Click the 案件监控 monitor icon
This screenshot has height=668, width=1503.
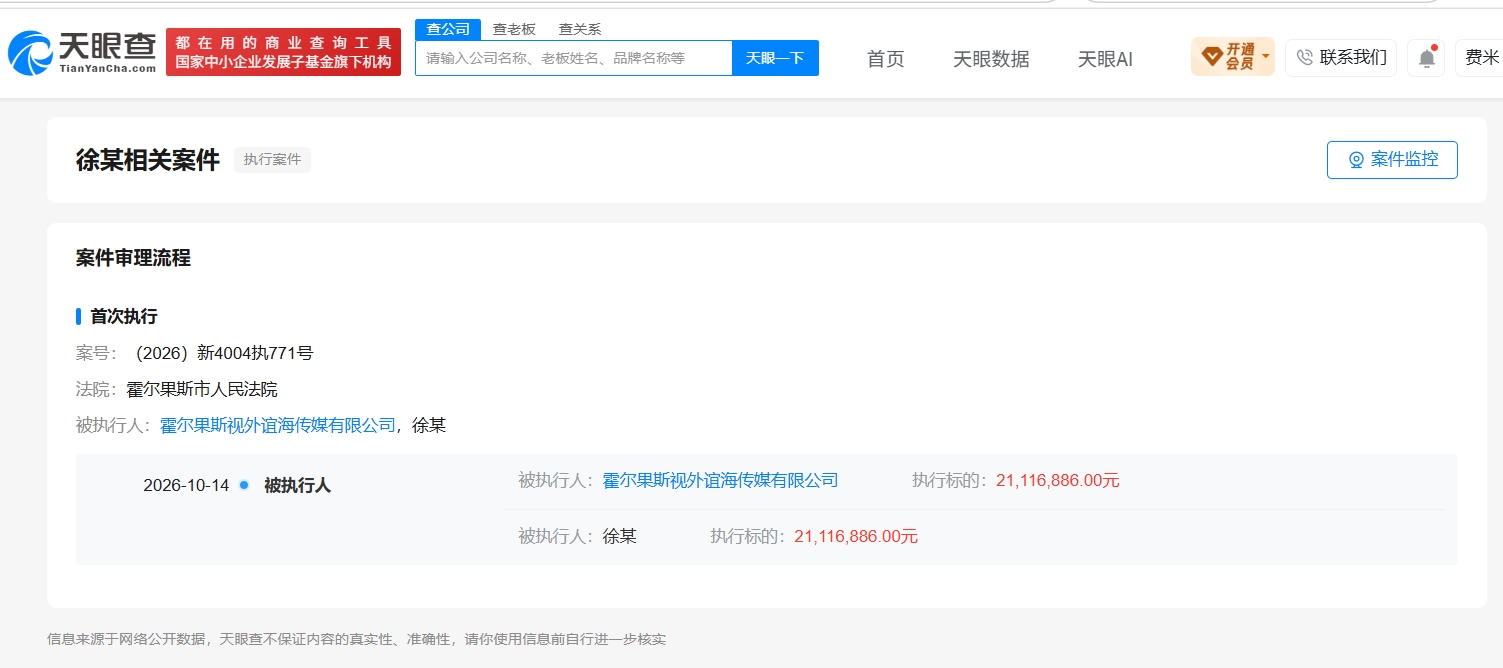coord(1356,160)
